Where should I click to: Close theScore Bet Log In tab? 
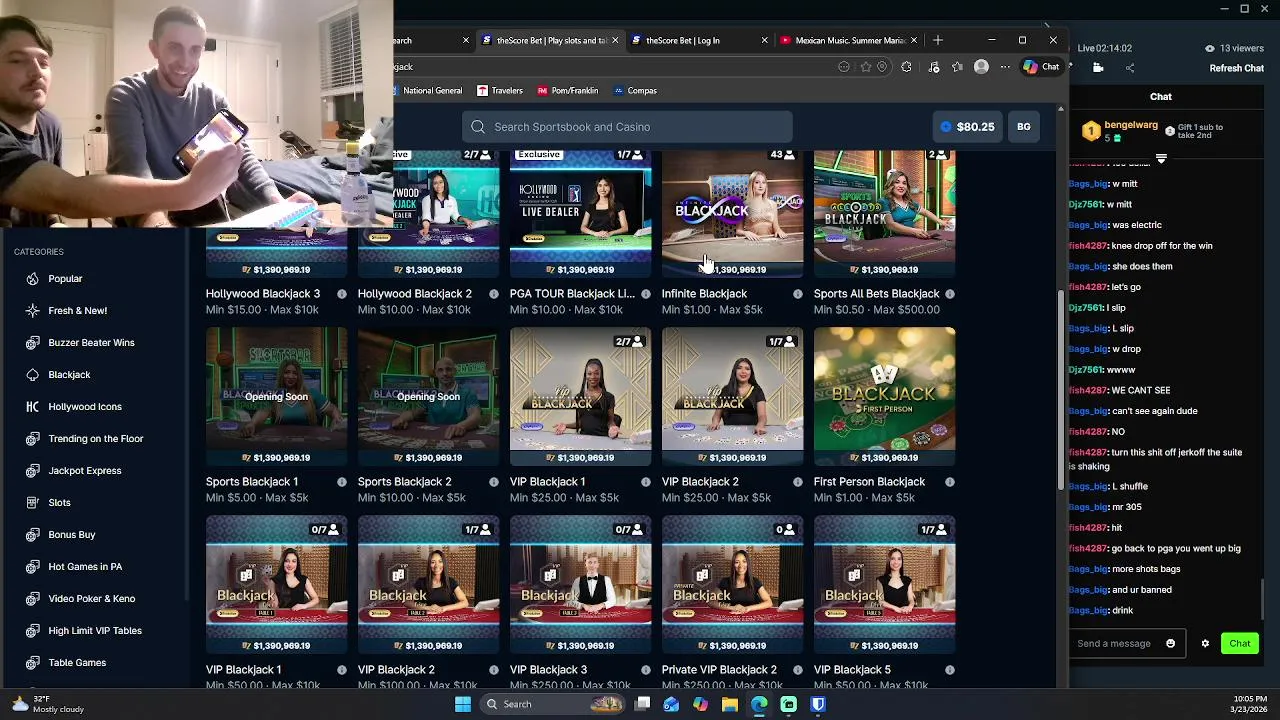(764, 40)
